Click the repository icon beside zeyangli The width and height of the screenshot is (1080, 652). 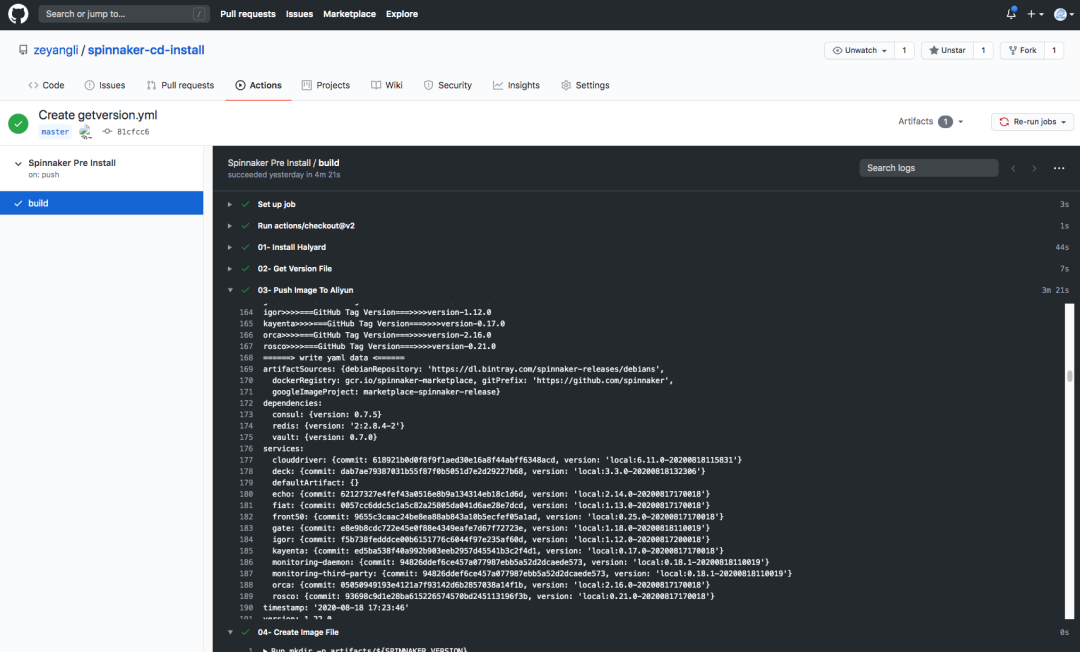[23, 50]
